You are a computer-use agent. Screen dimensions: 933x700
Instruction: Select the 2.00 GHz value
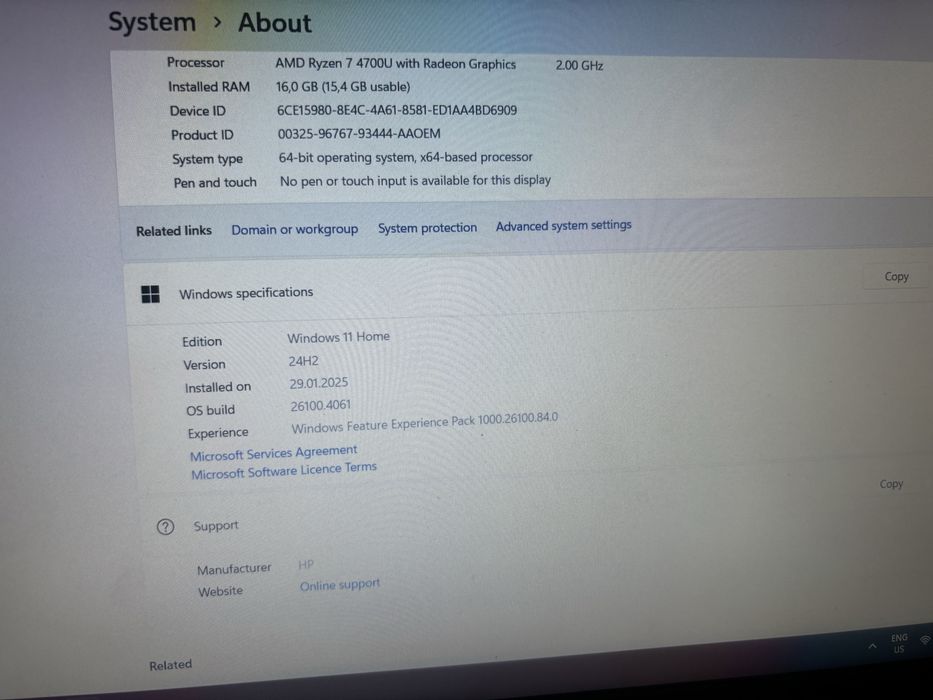[x=580, y=65]
